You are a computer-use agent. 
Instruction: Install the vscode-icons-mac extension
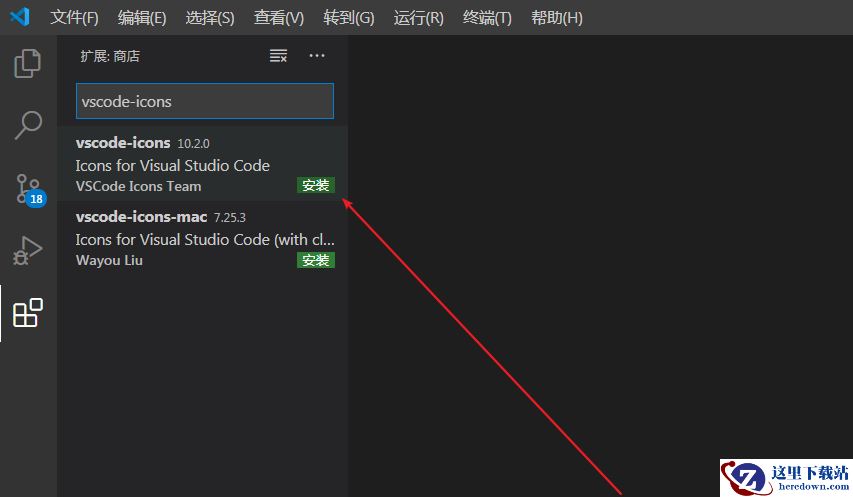tap(316, 260)
